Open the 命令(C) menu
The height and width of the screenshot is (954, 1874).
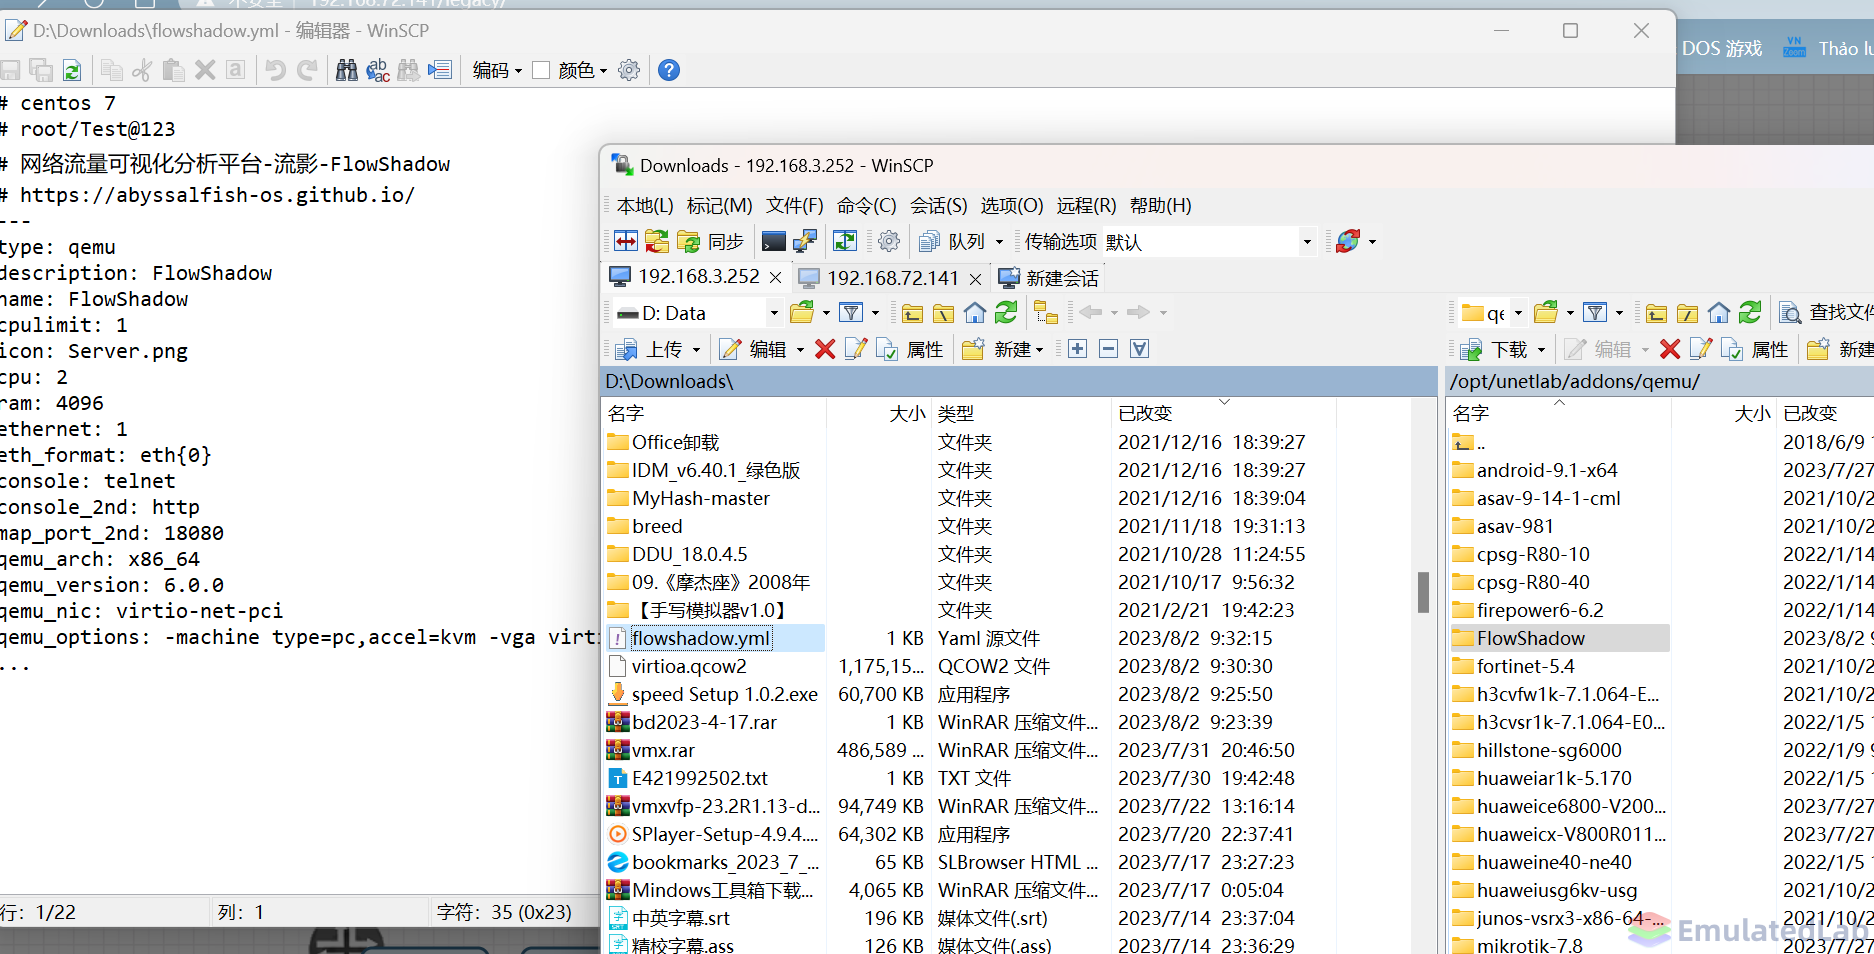point(866,205)
